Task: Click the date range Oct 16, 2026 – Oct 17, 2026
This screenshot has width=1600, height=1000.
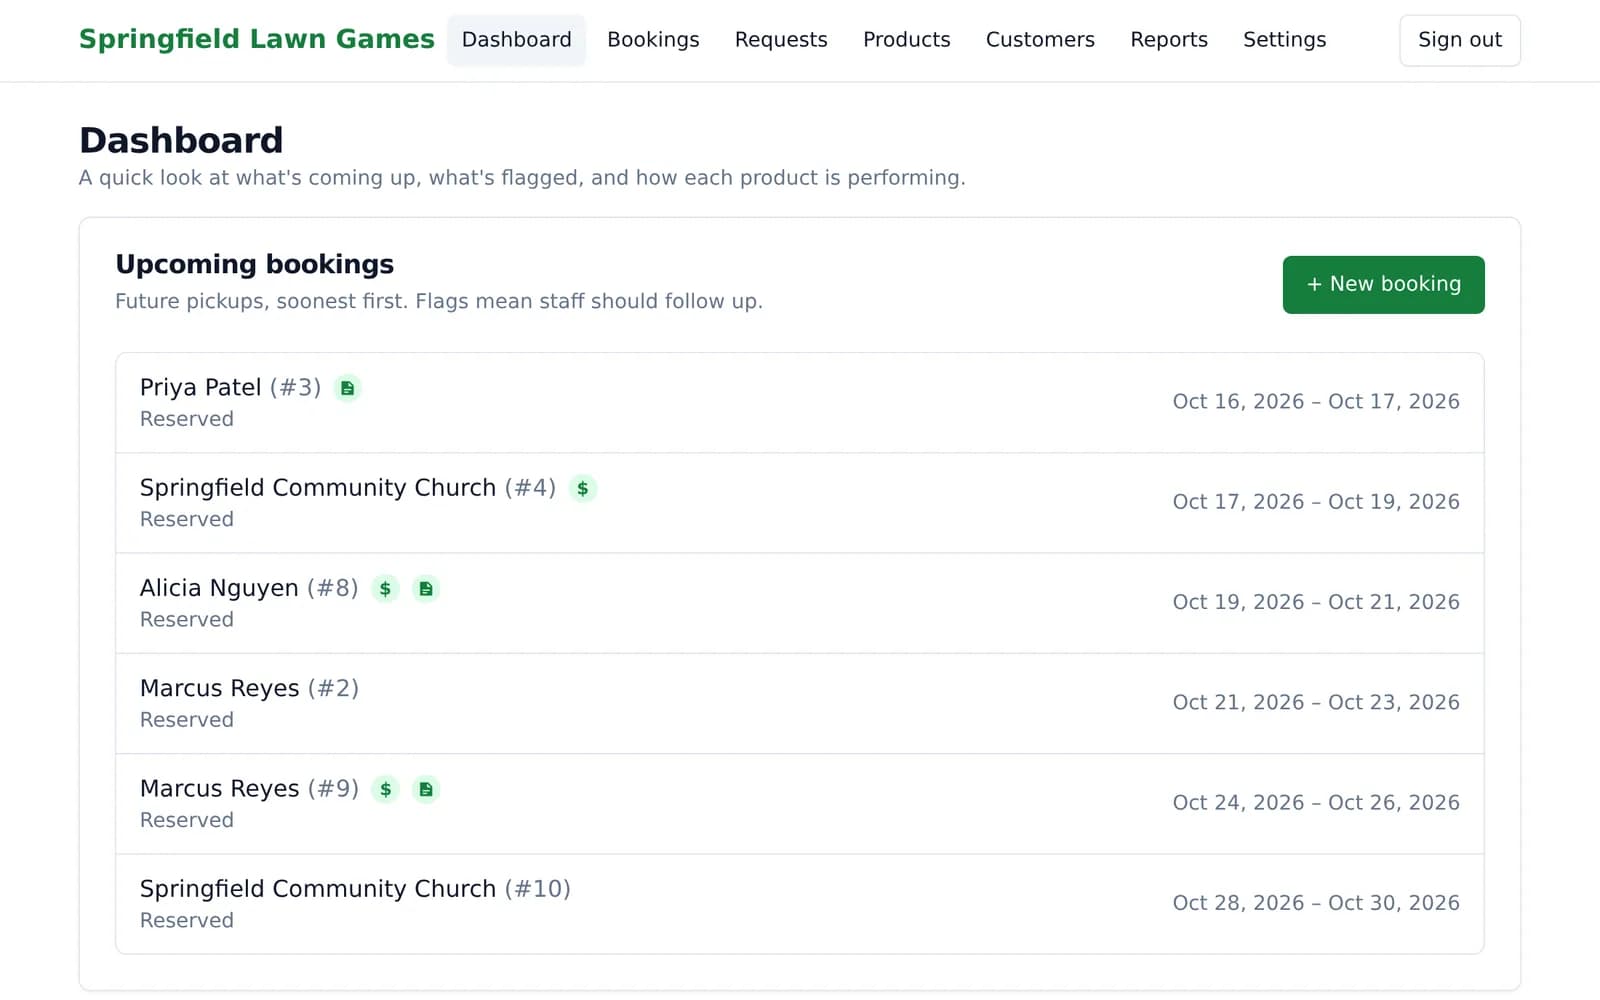Action: tap(1316, 402)
